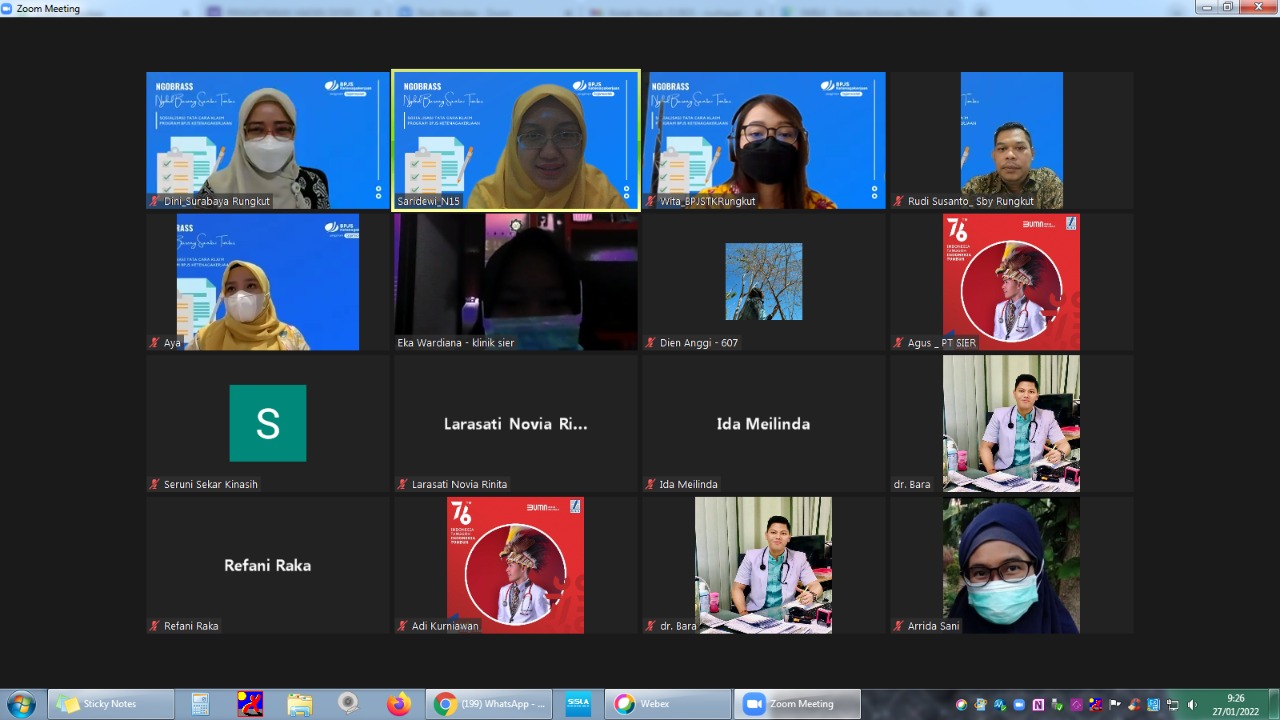
Task: Click the volume speaker icon in tray
Action: tap(1192, 704)
